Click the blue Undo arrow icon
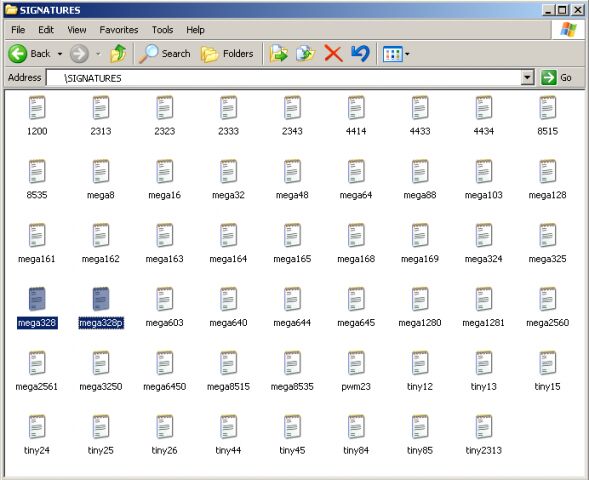Viewport: 589px width, 480px height. (360, 54)
